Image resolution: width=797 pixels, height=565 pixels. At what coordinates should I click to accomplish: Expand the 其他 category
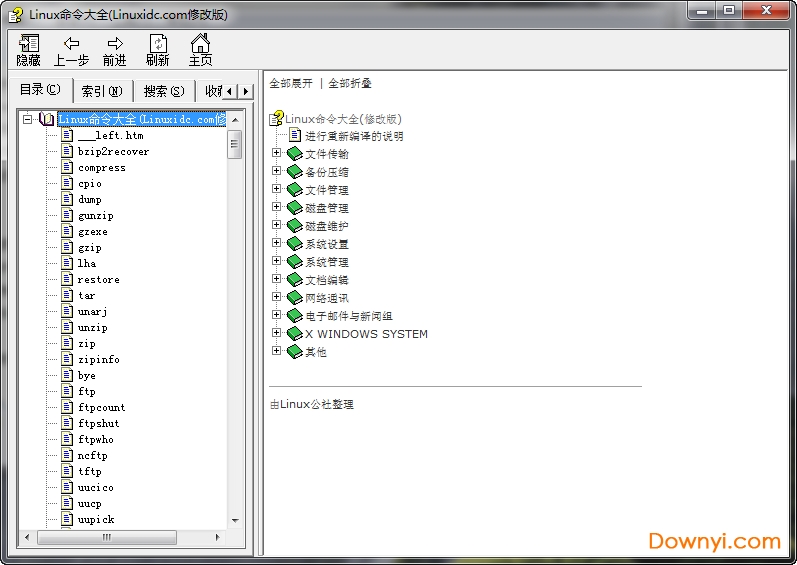pyautogui.click(x=276, y=351)
